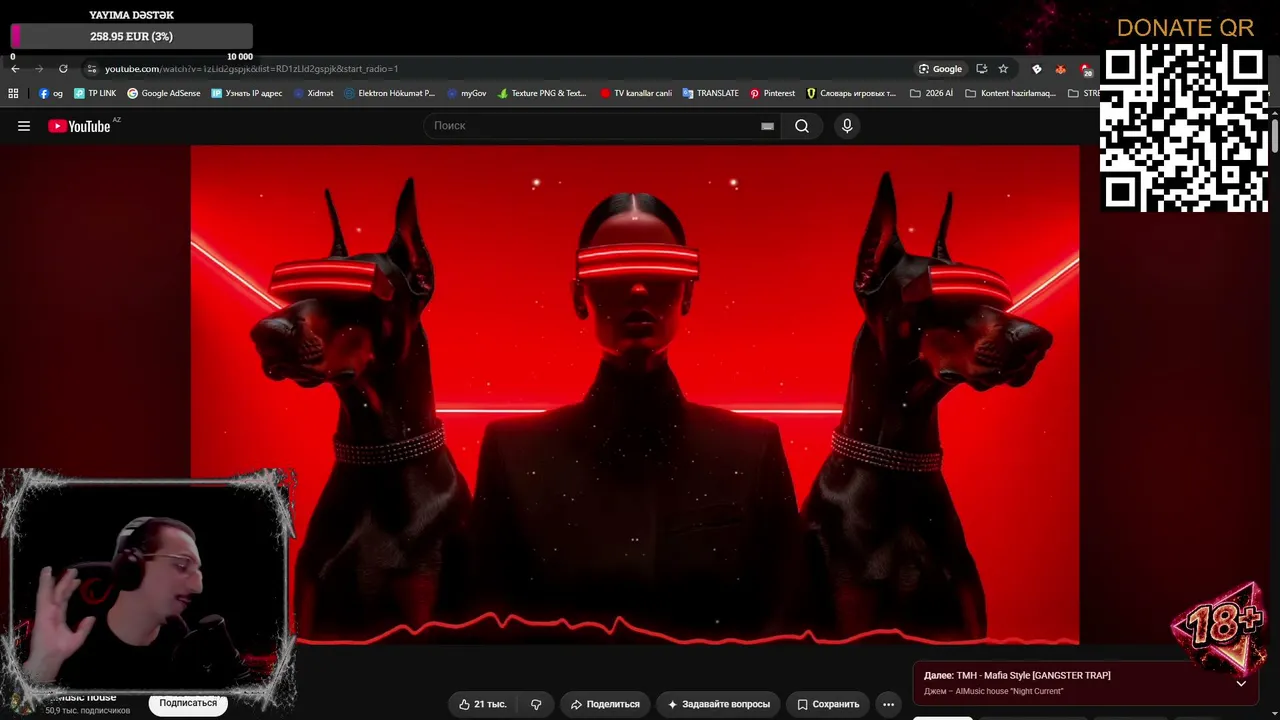
Task: Open the Elektron Hökumət bookmark
Action: click(390, 94)
